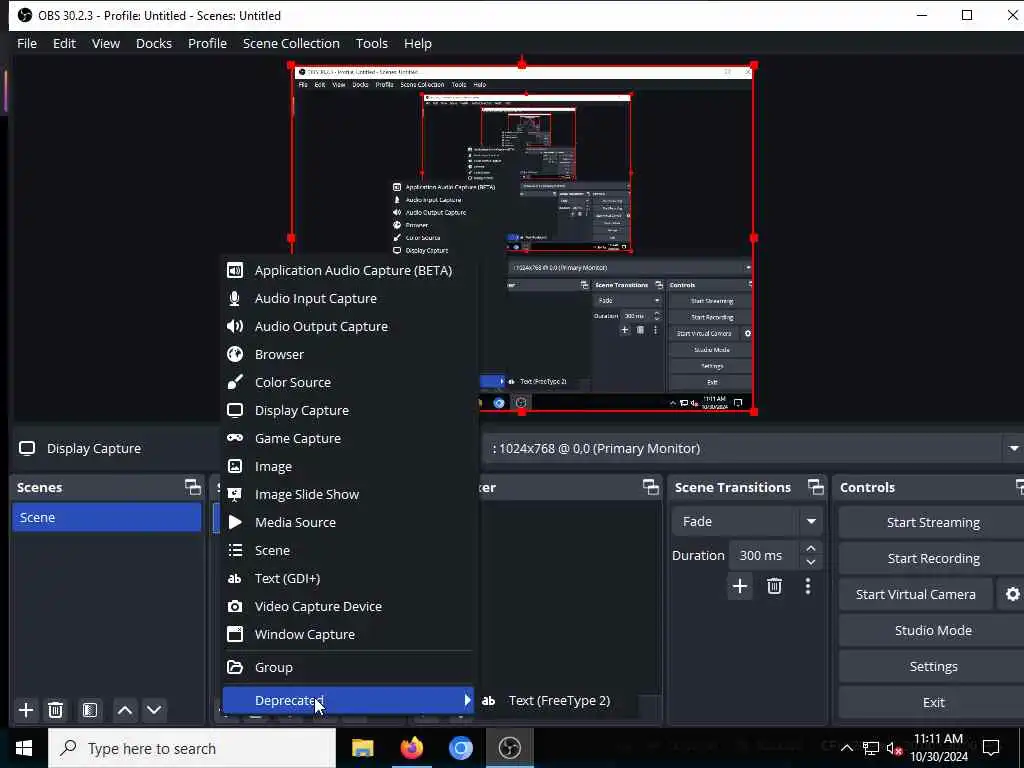This screenshot has width=1024, height=768.
Task: Click the Text (GDI+) ab icon
Action: 234,579
